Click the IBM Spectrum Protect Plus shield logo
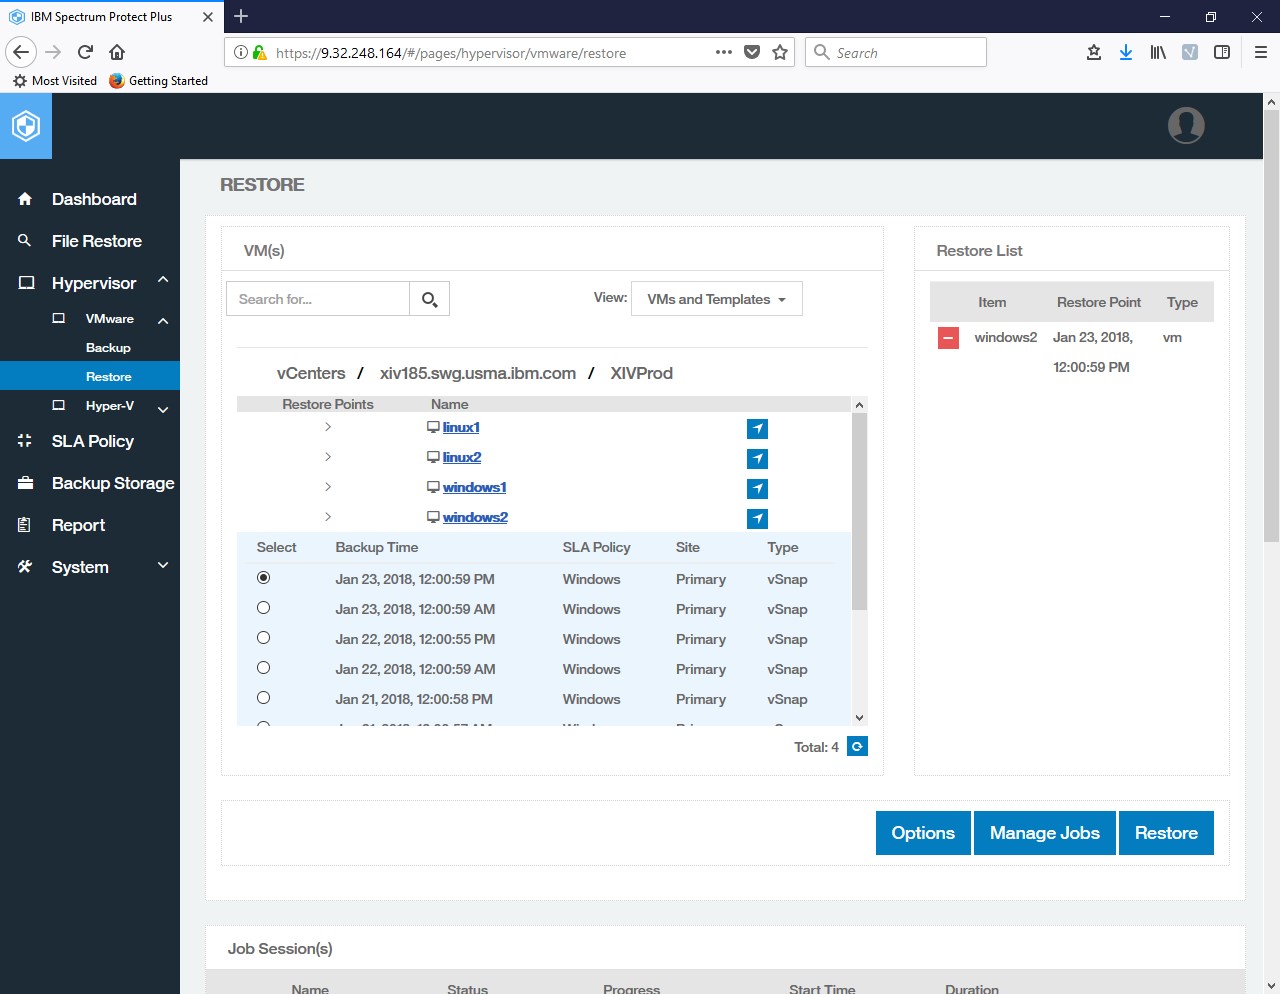 coord(25,125)
